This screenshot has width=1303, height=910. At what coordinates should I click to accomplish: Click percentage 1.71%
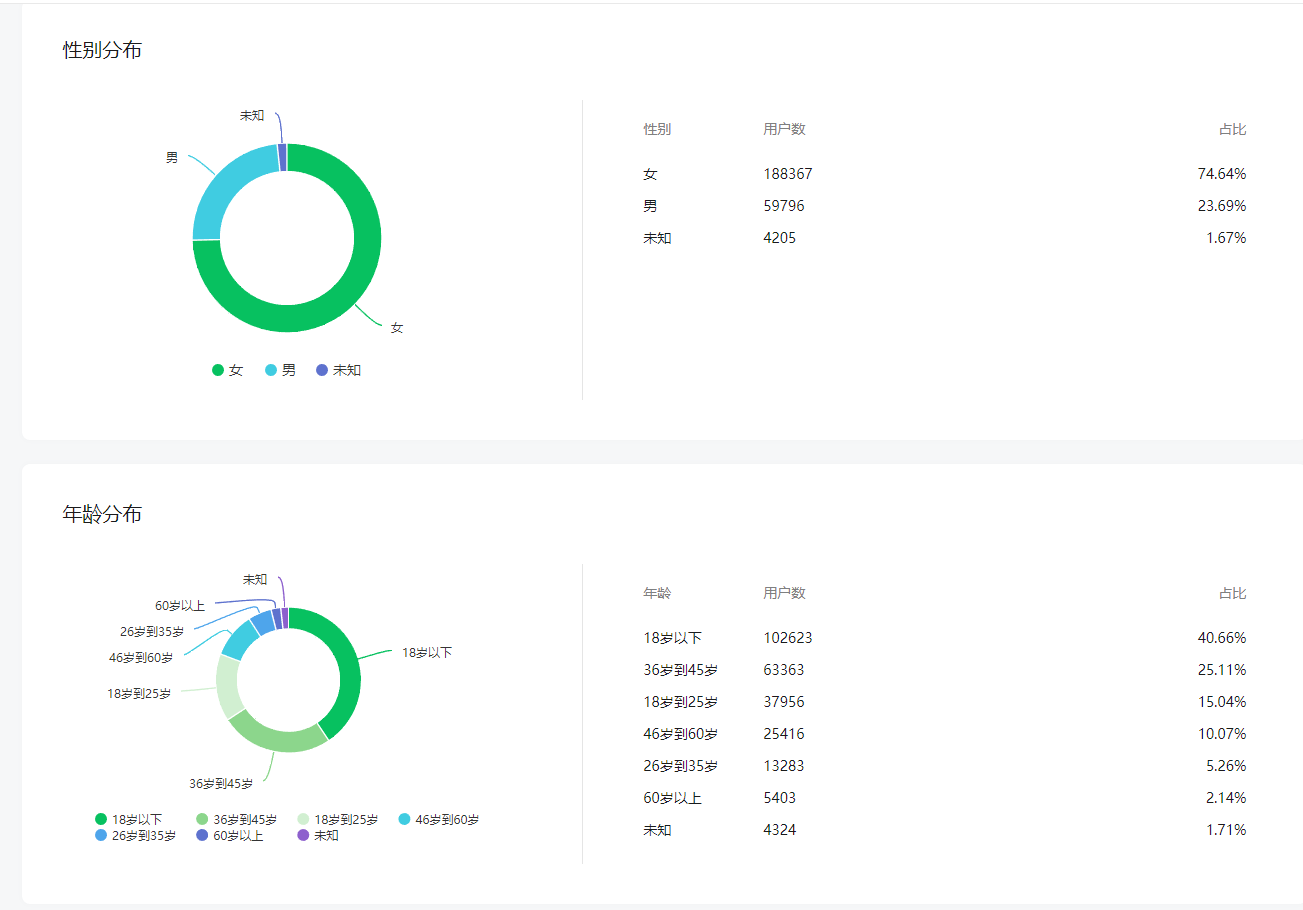tap(1226, 830)
